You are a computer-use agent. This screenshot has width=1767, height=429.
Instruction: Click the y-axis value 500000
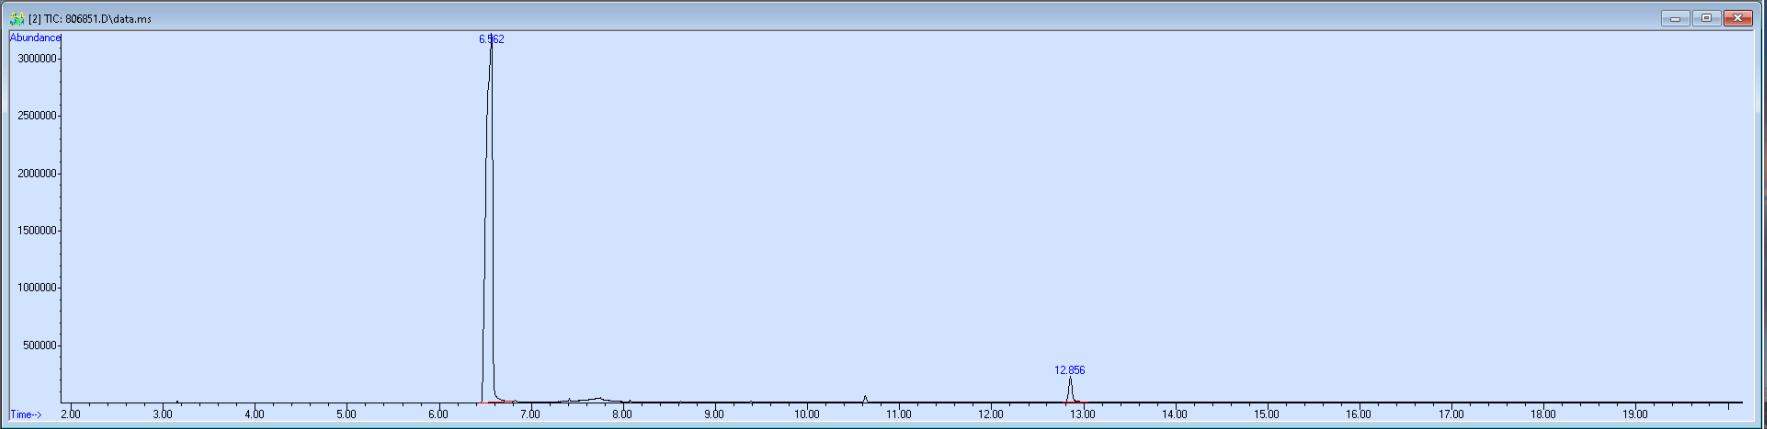pyautogui.click(x=39, y=346)
